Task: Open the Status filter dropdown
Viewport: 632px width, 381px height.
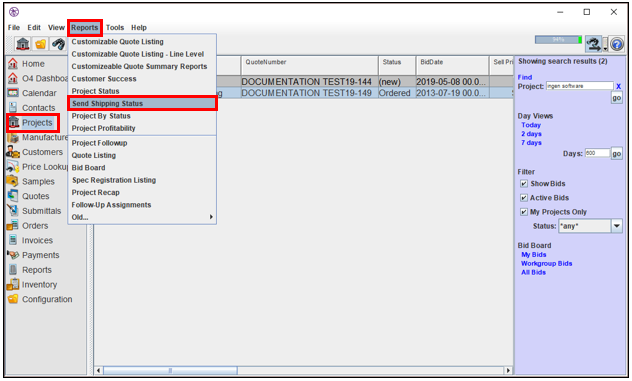Action: click(617, 226)
